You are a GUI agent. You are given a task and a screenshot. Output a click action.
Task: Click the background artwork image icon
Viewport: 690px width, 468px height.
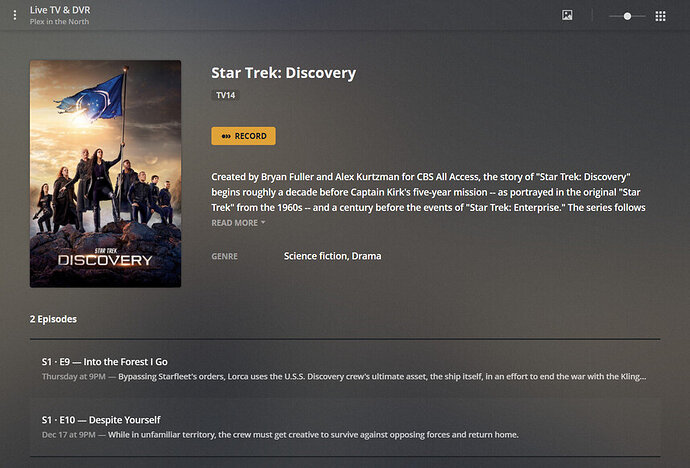point(567,15)
